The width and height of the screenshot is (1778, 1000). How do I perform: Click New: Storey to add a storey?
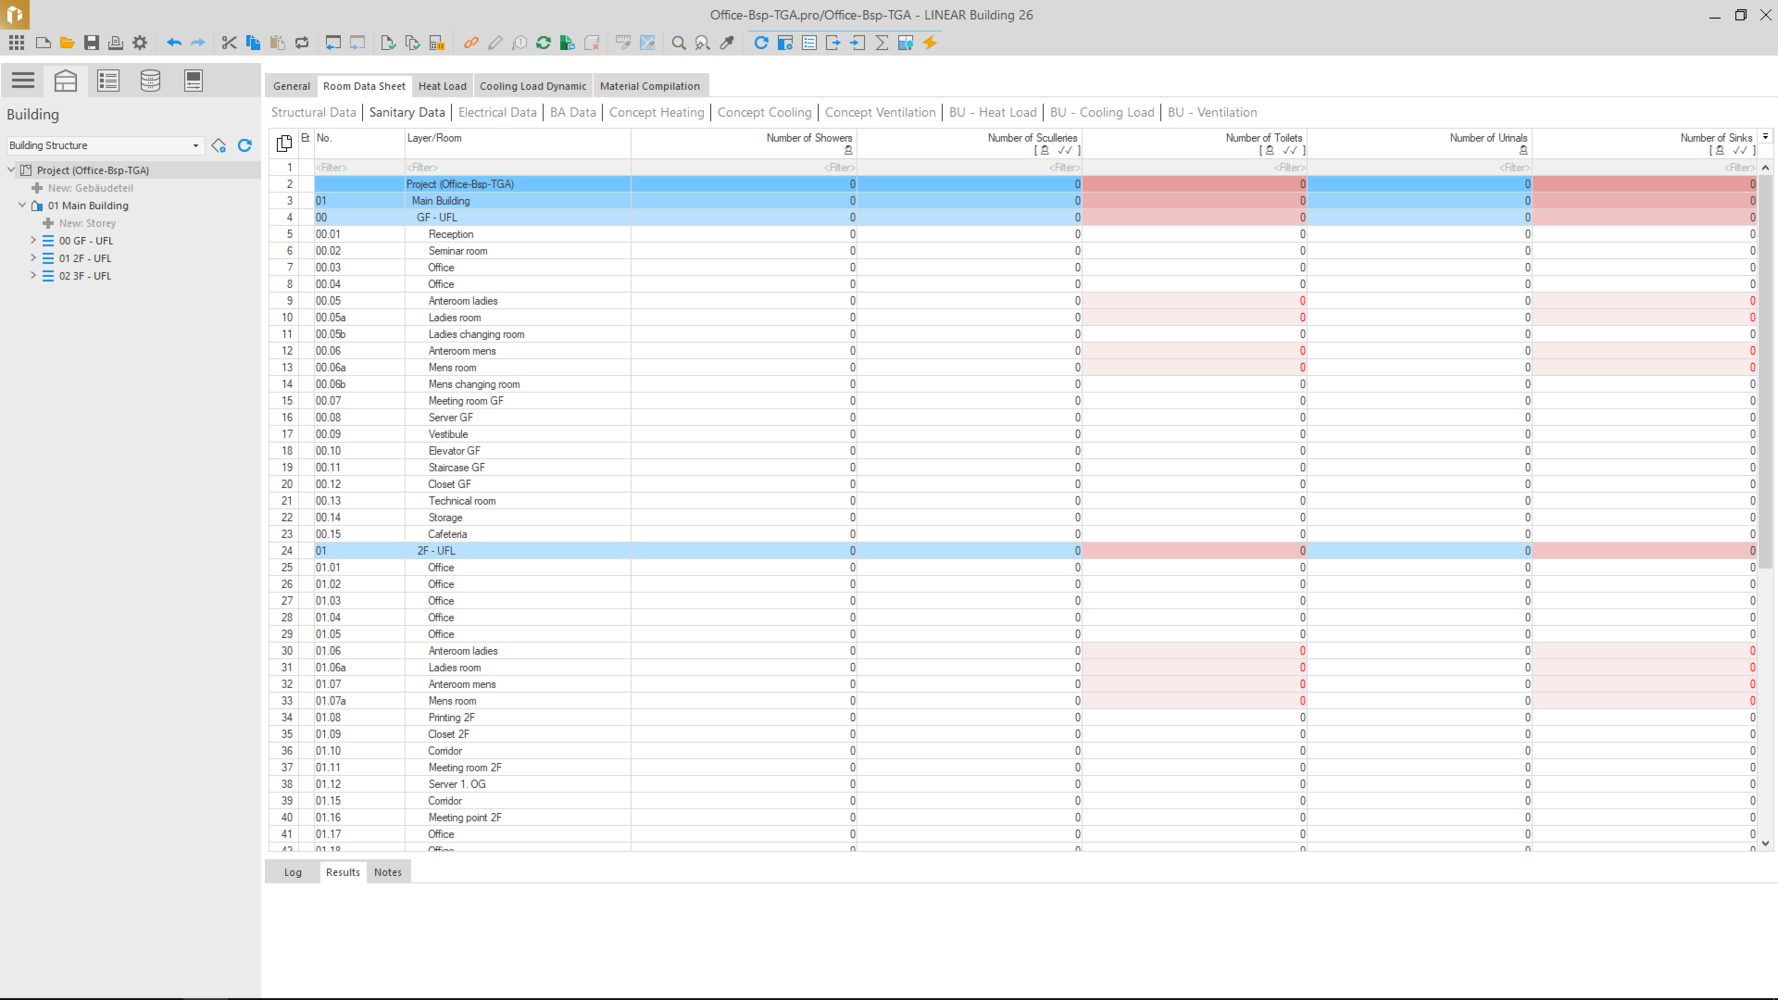pos(87,224)
